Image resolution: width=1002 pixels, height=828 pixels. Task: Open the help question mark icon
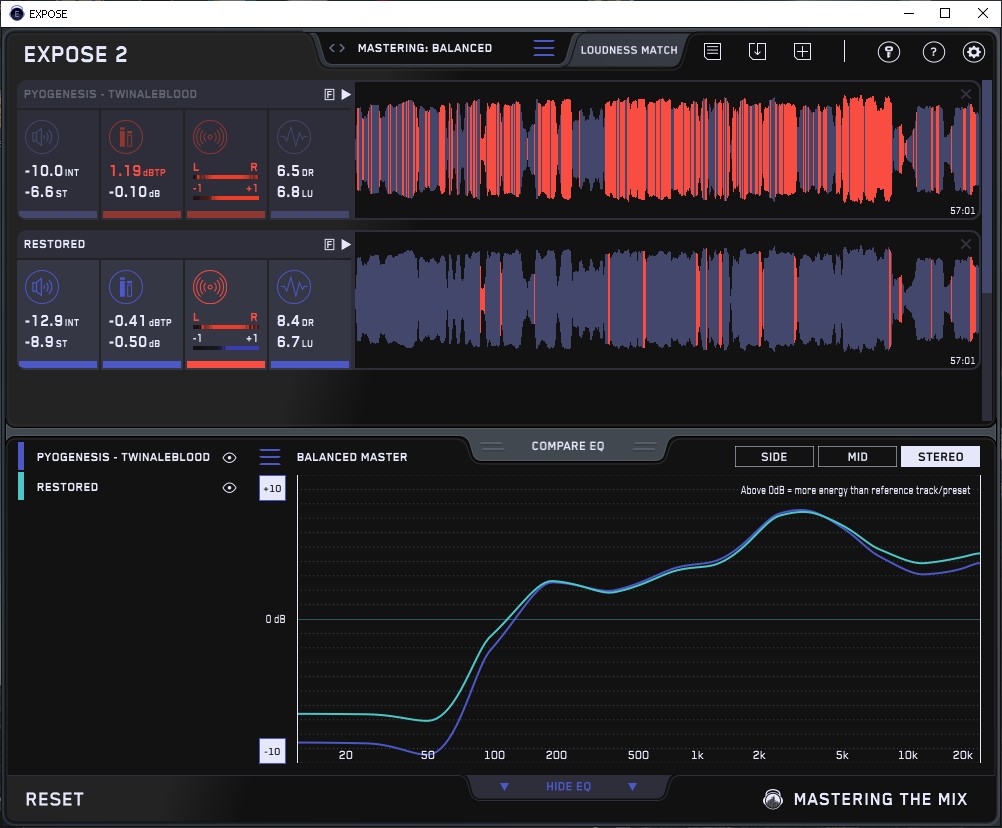[934, 52]
